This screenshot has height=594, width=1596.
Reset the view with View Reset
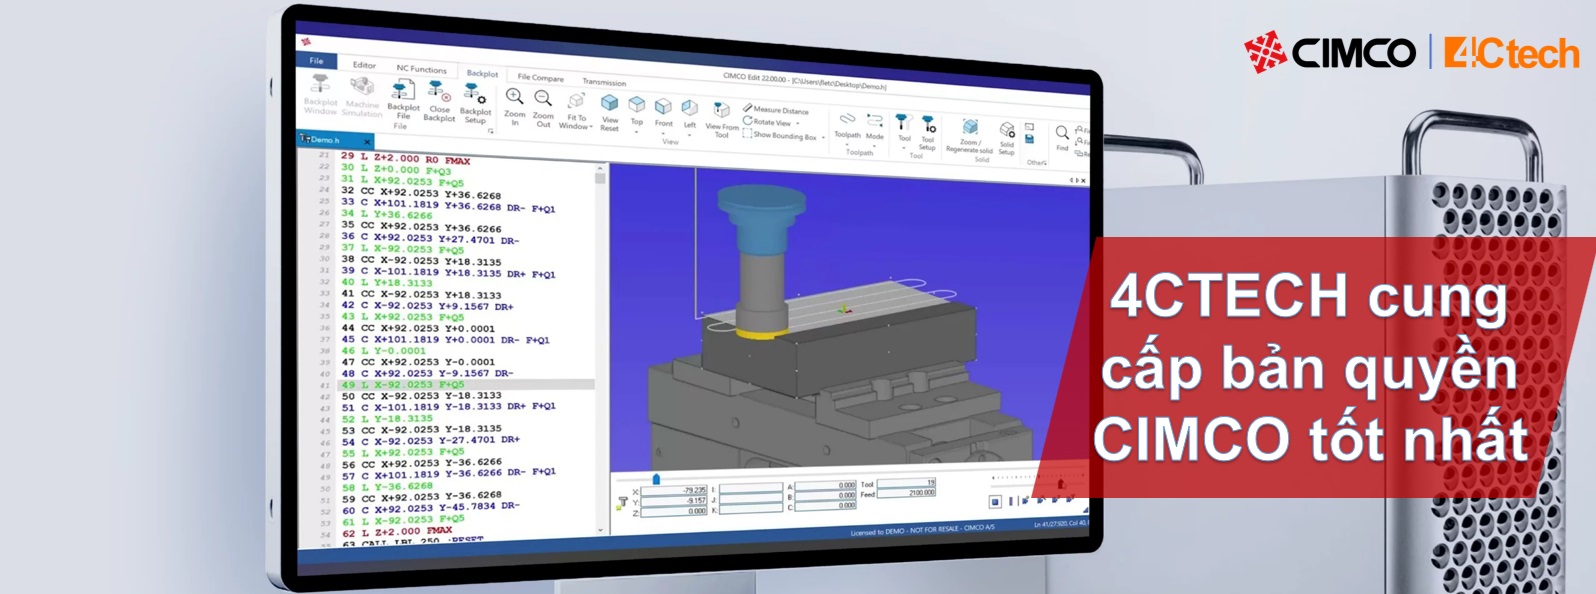609,104
